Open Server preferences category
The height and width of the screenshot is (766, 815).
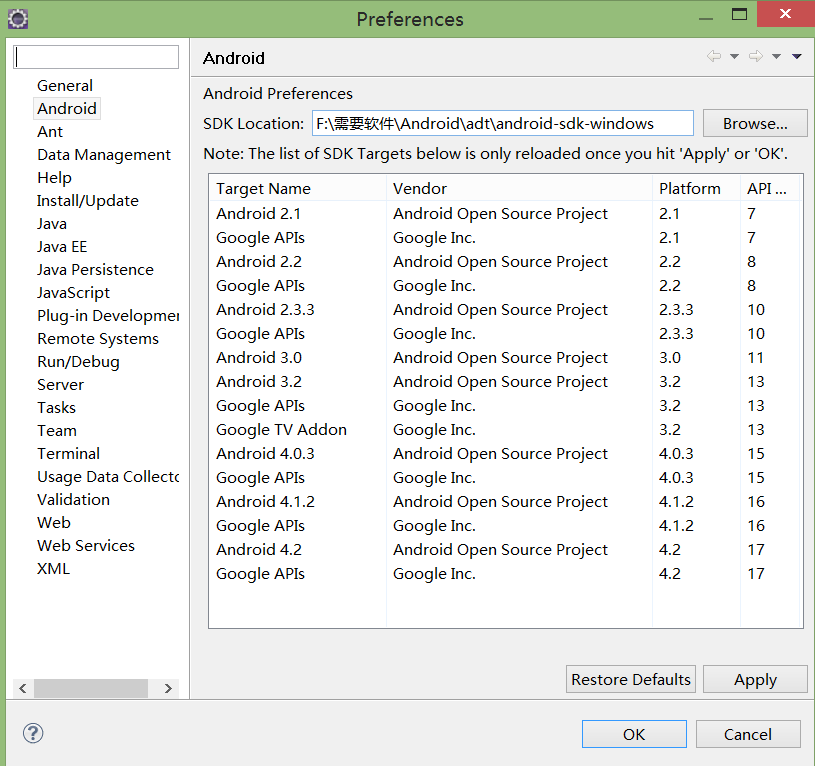tap(60, 385)
